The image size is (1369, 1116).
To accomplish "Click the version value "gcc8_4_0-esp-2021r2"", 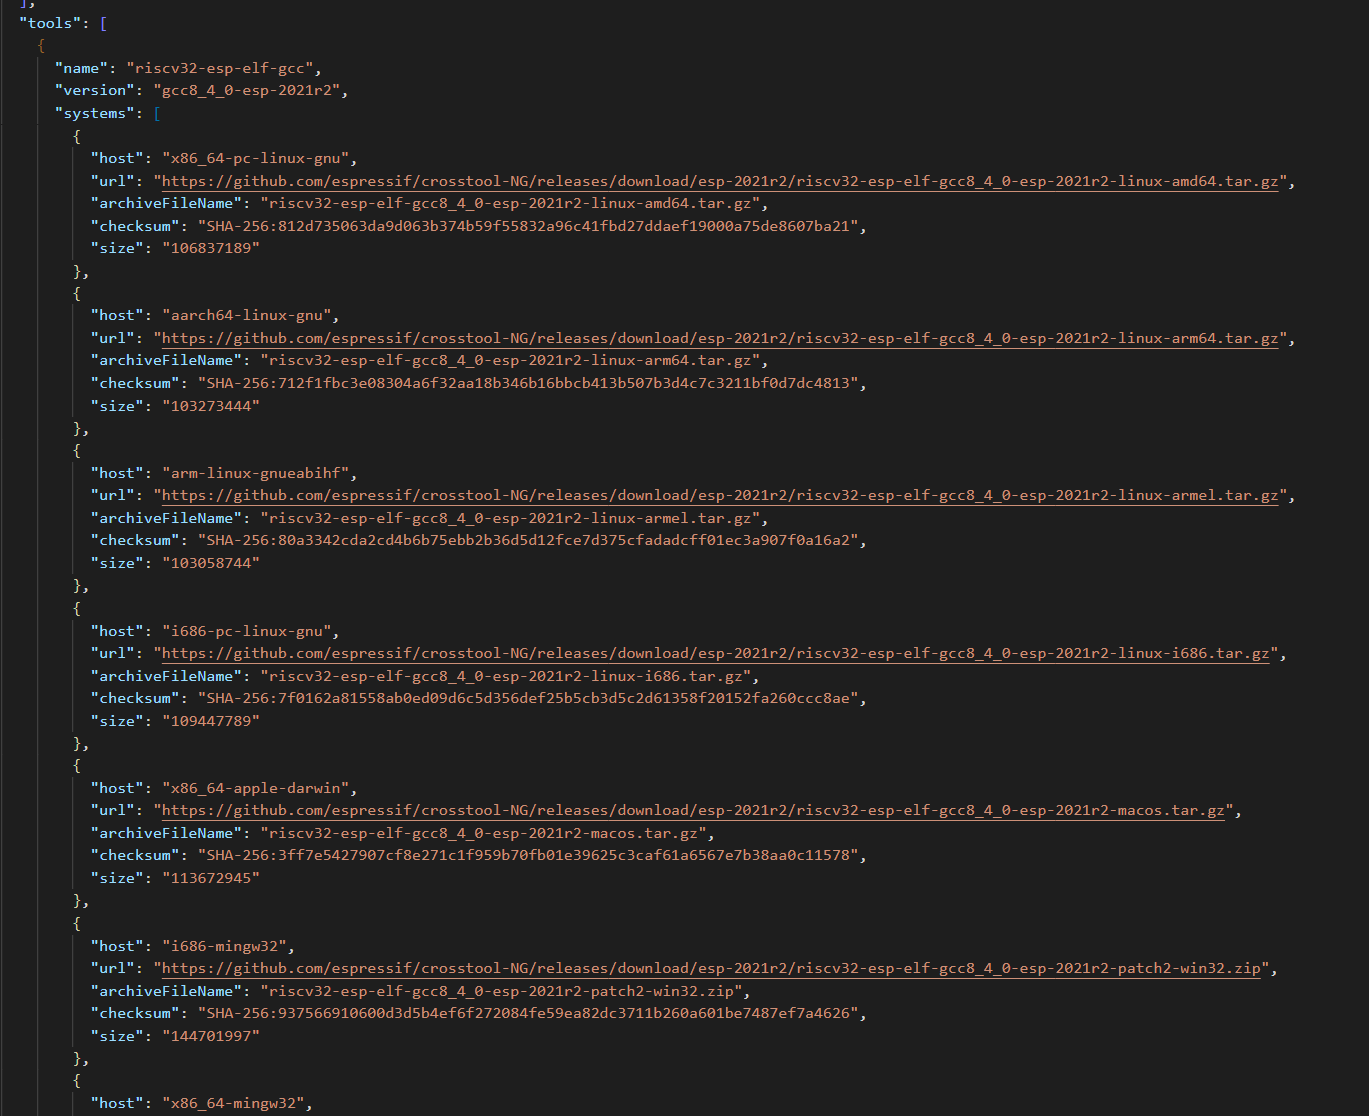I will [x=249, y=90].
